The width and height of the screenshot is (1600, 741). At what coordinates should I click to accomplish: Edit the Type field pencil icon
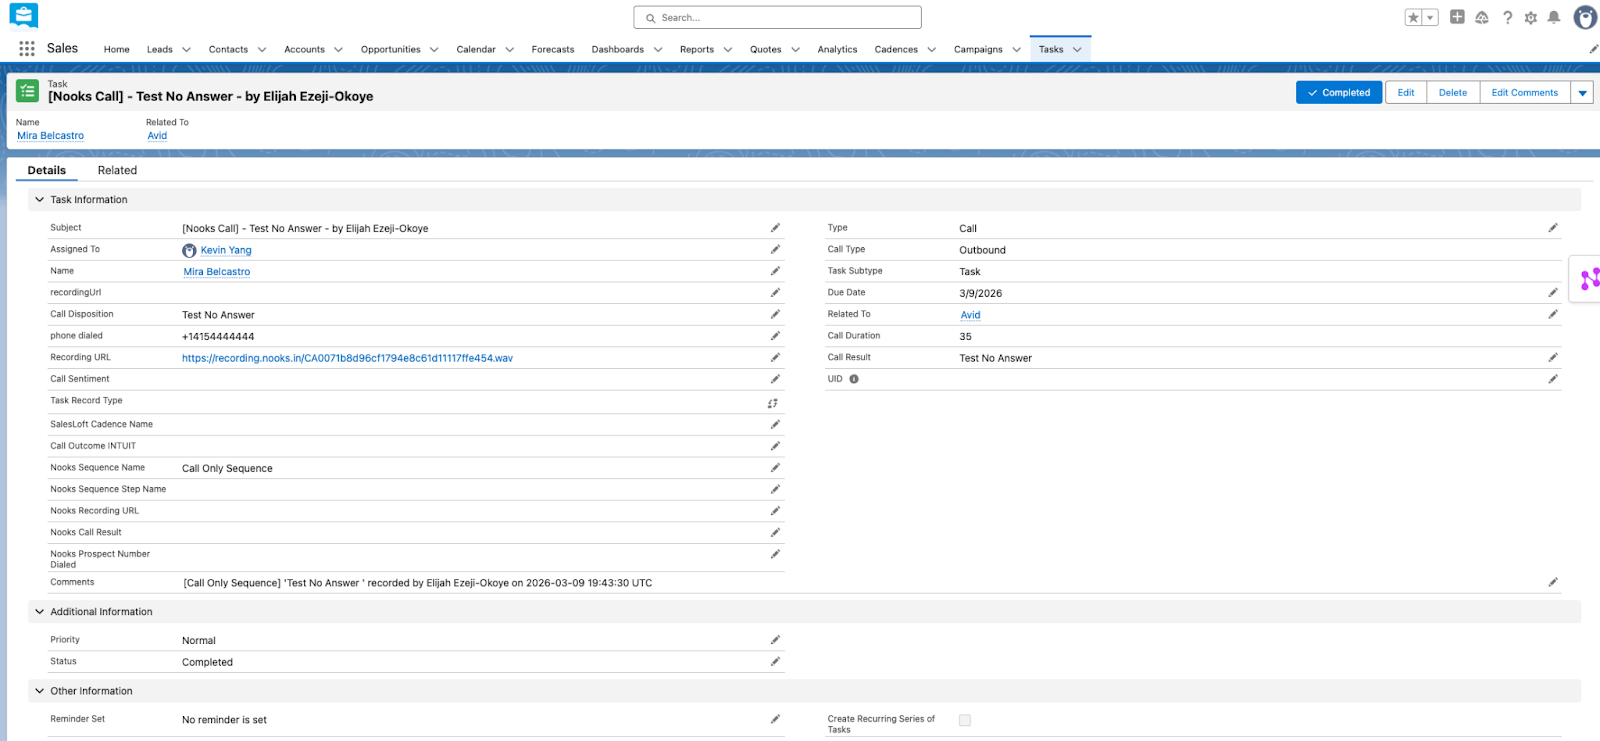pyautogui.click(x=1553, y=228)
